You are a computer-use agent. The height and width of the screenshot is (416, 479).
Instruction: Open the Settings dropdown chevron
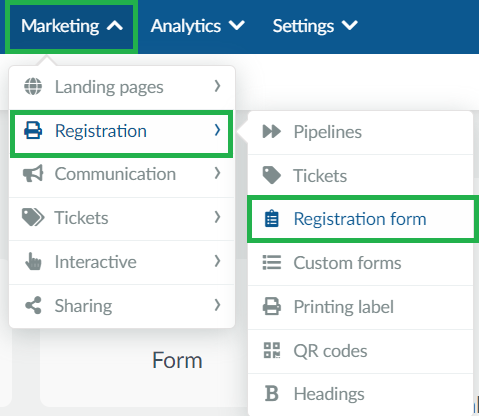point(350,25)
